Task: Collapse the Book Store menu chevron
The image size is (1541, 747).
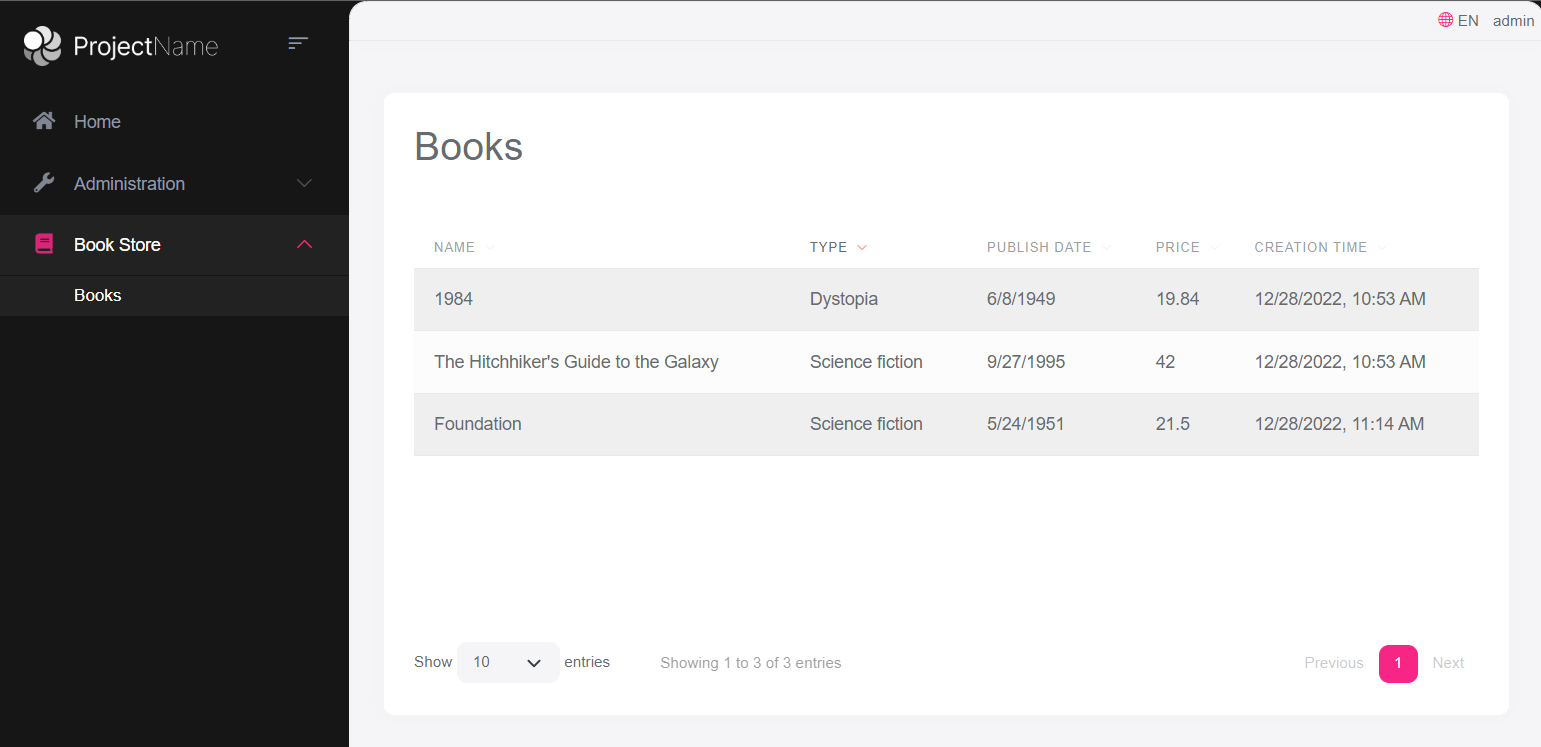Action: pyautogui.click(x=304, y=243)
